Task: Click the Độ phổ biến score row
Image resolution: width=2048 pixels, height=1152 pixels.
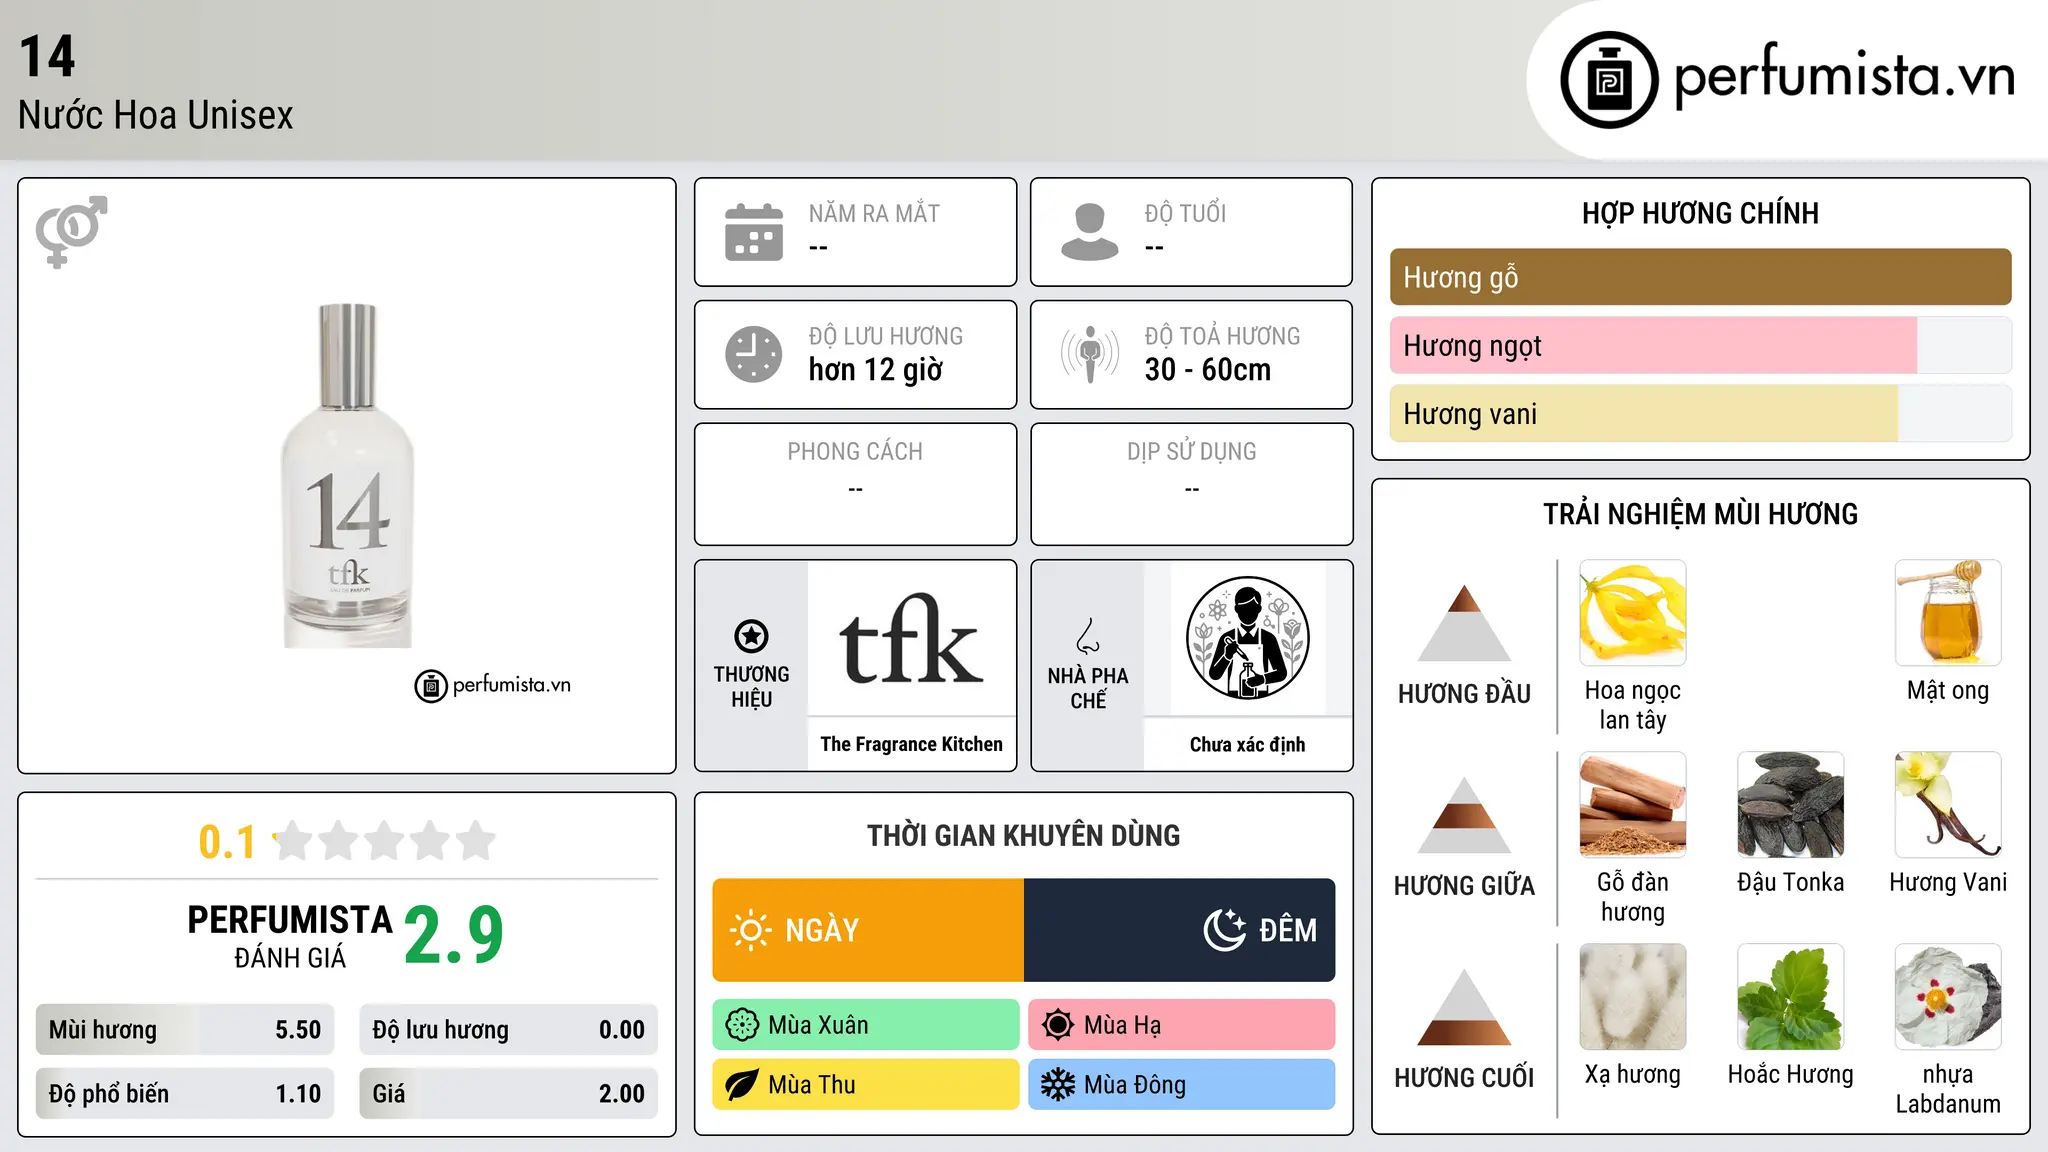Action: [185, 1094]
